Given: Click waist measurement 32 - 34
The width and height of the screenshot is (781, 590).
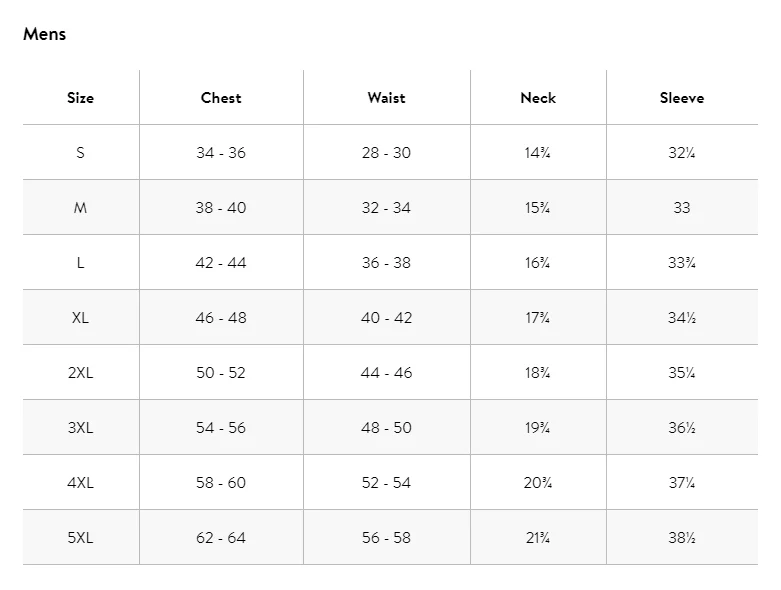Looking at the screenshot, I should (x=386, y=208).
